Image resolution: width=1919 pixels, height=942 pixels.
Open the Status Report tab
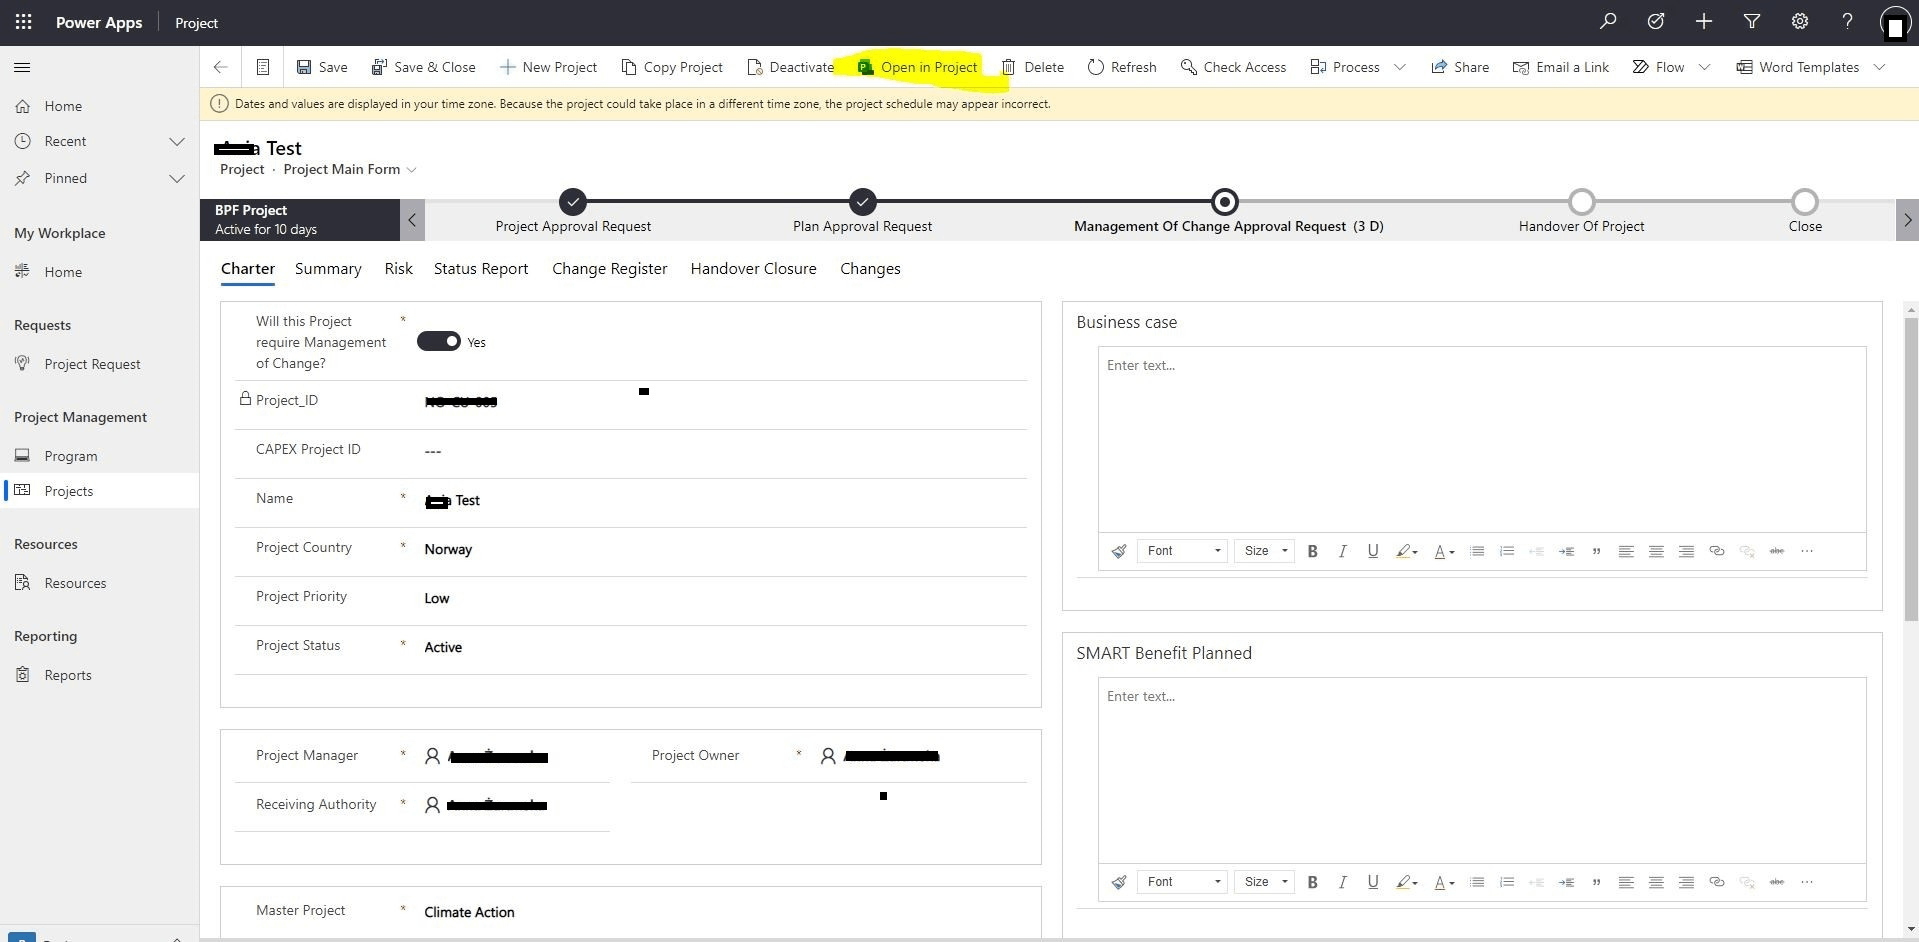[x=481, y=268]
